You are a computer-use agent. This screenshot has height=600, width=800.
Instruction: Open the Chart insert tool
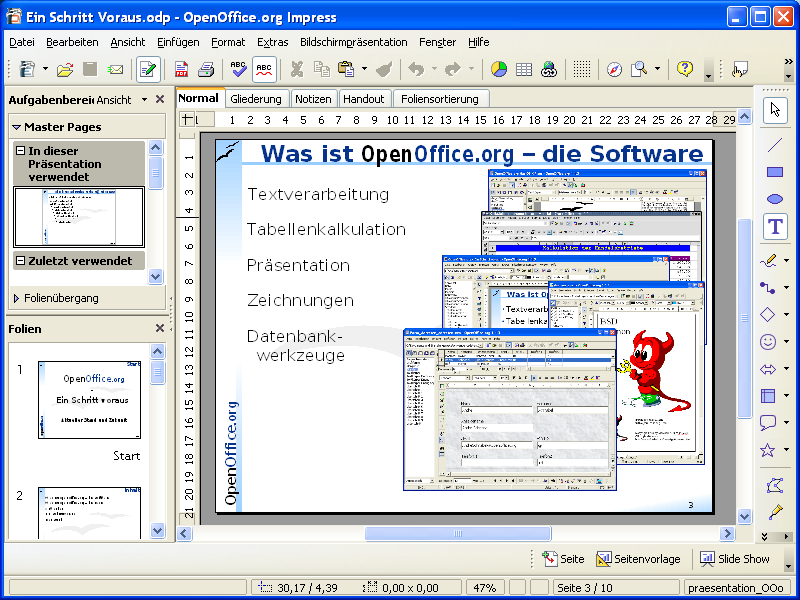(498, 69)
